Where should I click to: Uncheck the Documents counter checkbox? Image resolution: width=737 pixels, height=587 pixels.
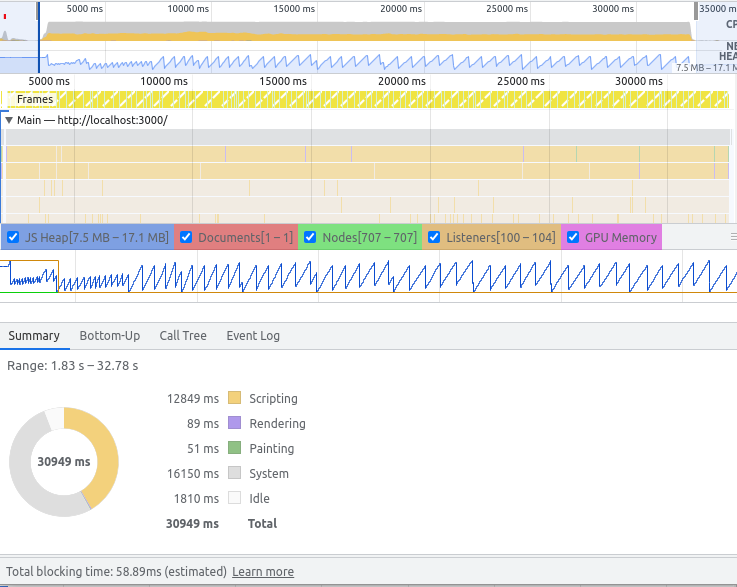point(186,237)
